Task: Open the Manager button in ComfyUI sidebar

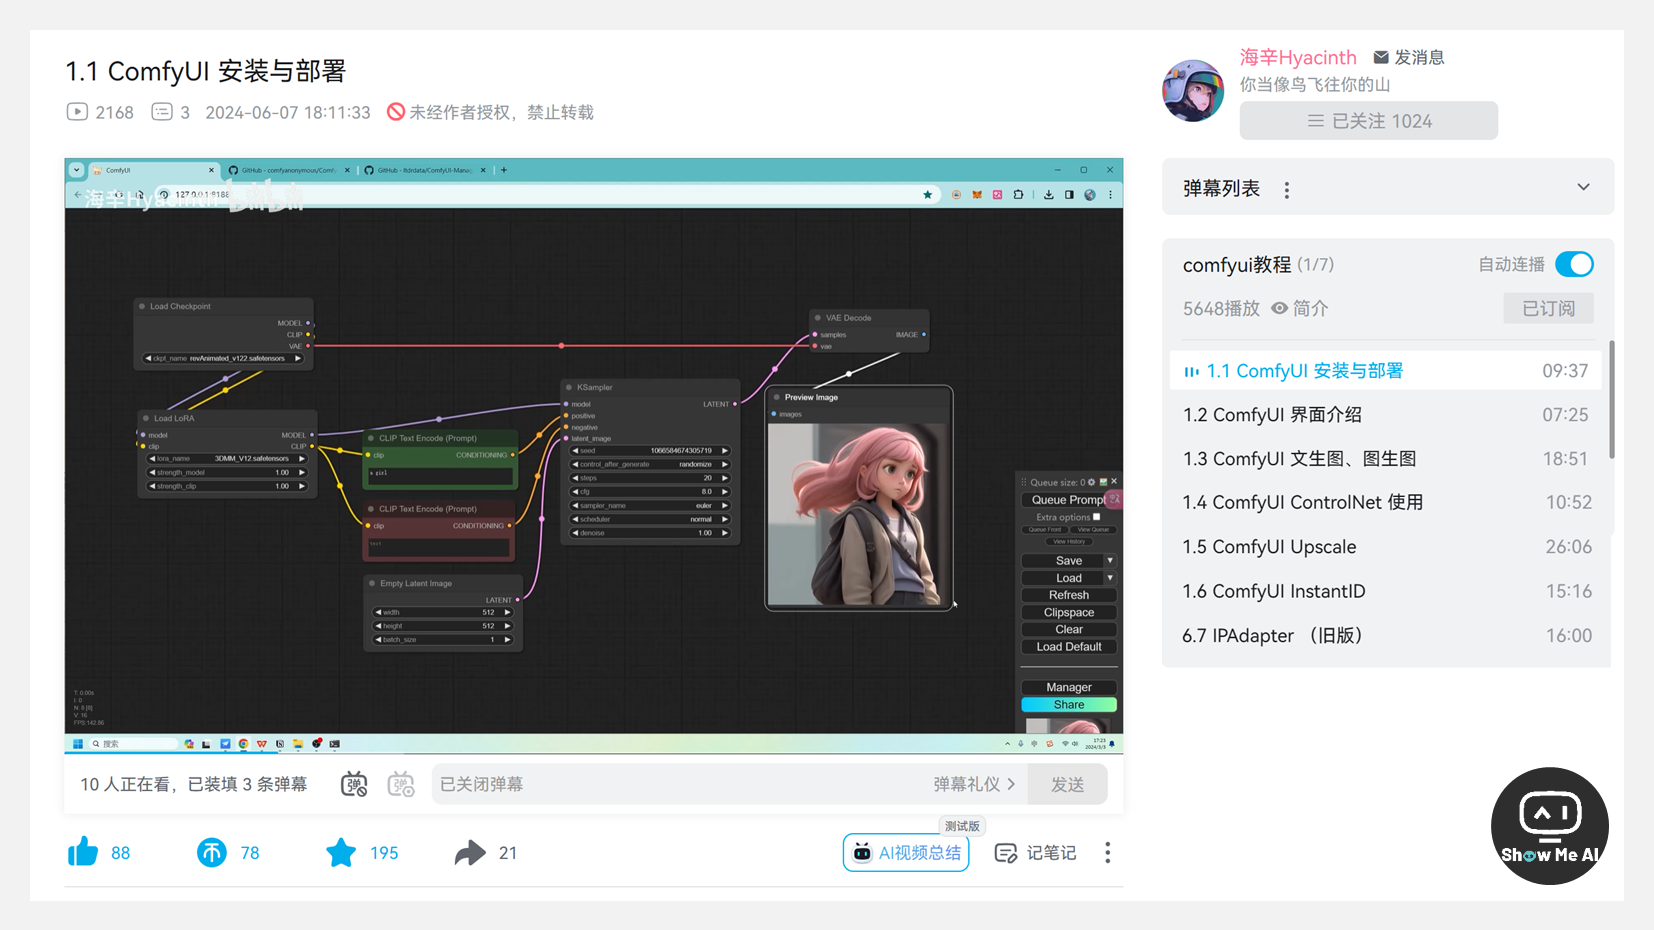Action: point(1068,687)
